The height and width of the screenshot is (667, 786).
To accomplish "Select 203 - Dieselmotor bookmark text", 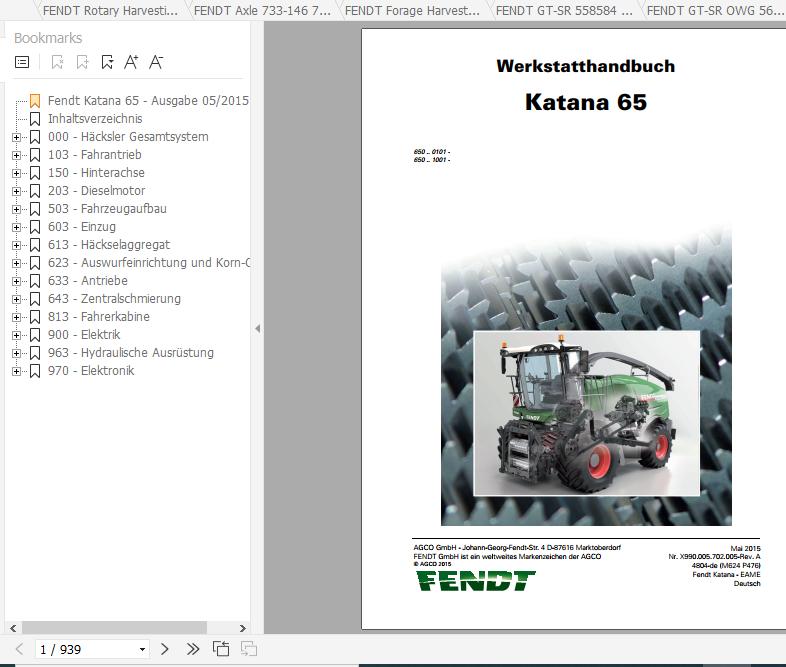I will tap(97, 191).
